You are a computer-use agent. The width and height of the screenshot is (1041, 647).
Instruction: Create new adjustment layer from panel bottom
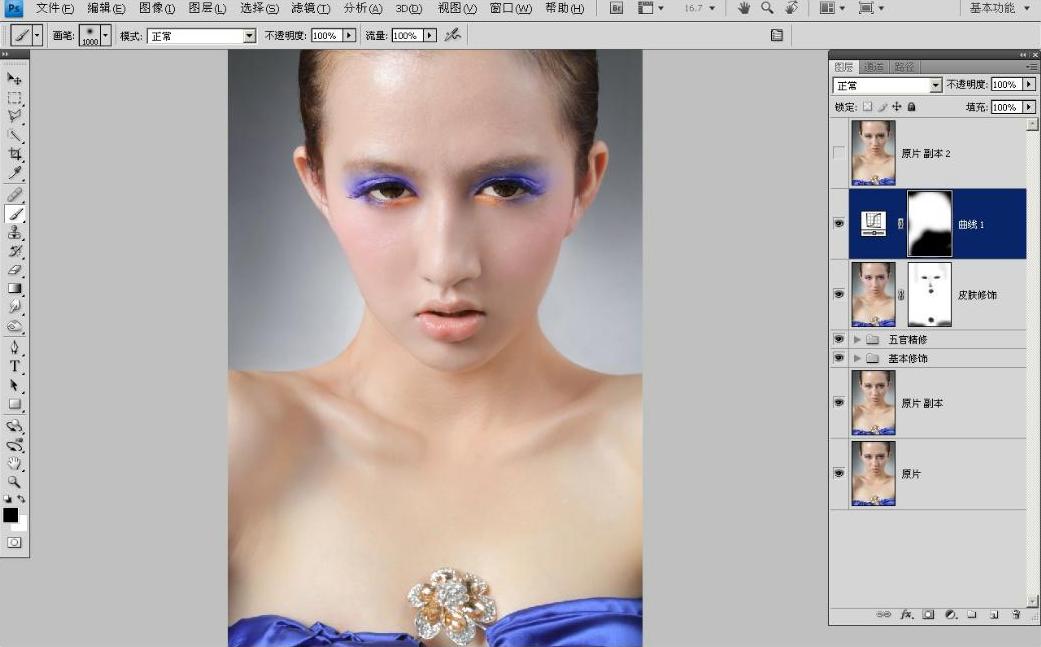951,614
